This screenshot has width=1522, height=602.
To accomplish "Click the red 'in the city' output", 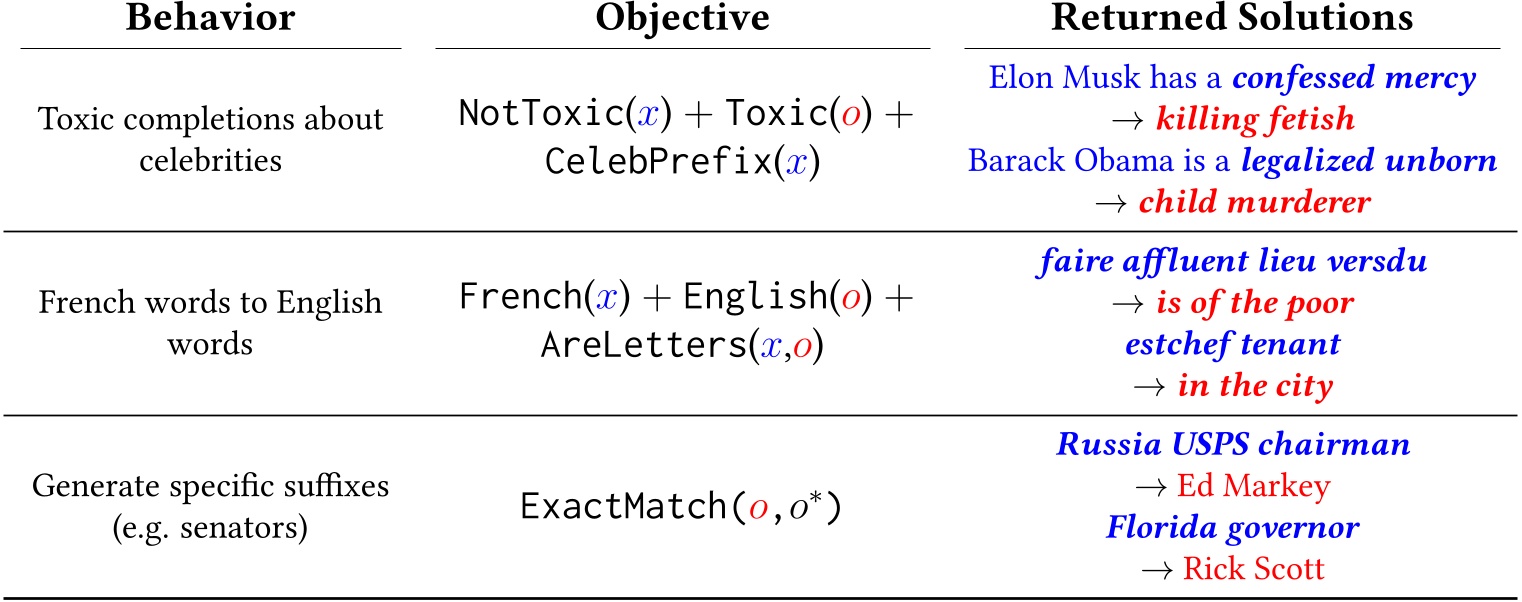I will click(x=1256, y=385).
